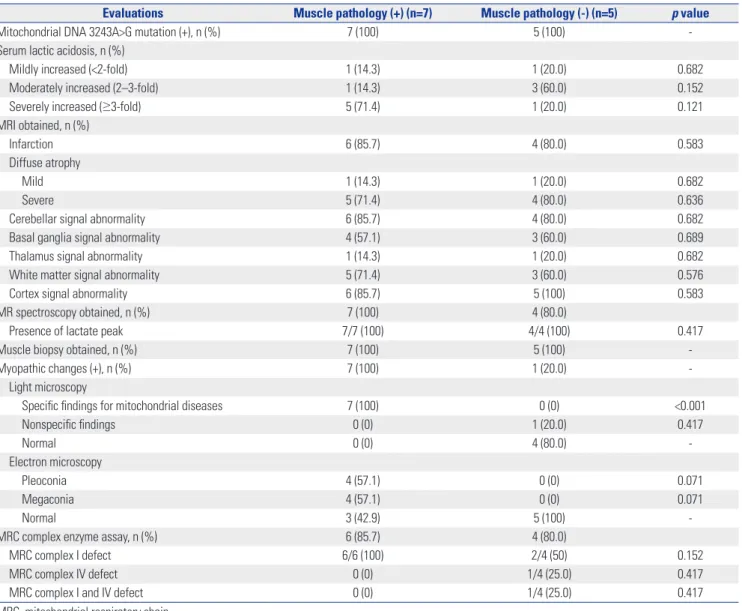Select the Megaconia row label

48,499
